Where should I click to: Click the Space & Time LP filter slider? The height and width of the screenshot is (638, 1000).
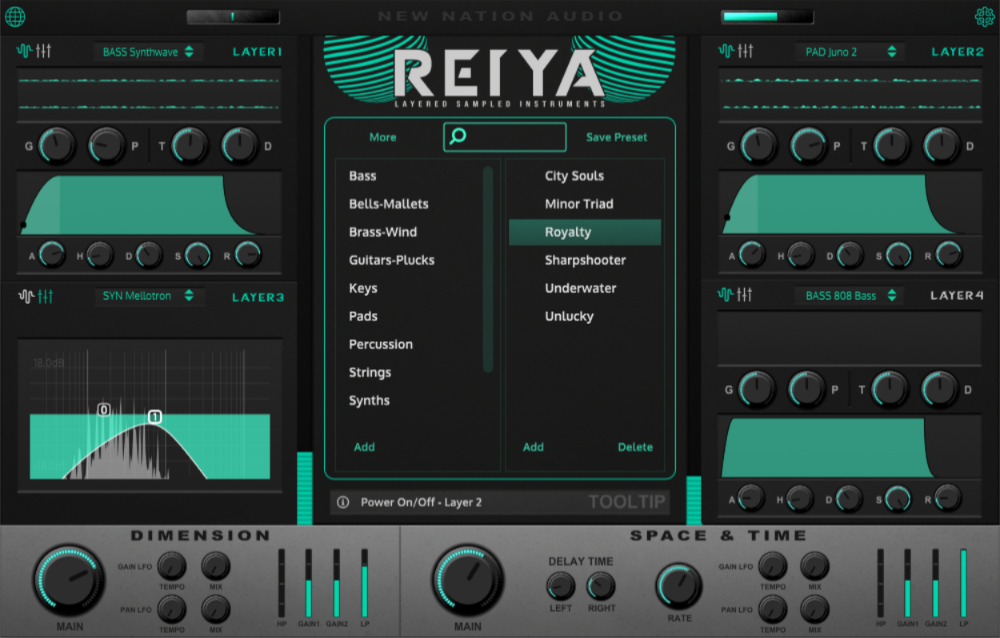[964, 583]
